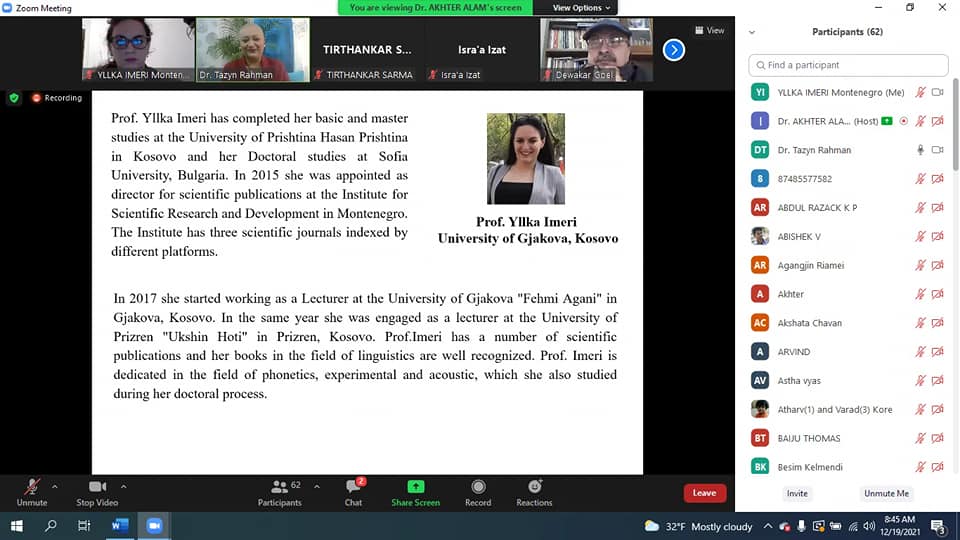Click ABISHEK V's profile photo avatar
The width and height of the screenshot is (960, 540).
pyautogui.click(x=760, y=236)
